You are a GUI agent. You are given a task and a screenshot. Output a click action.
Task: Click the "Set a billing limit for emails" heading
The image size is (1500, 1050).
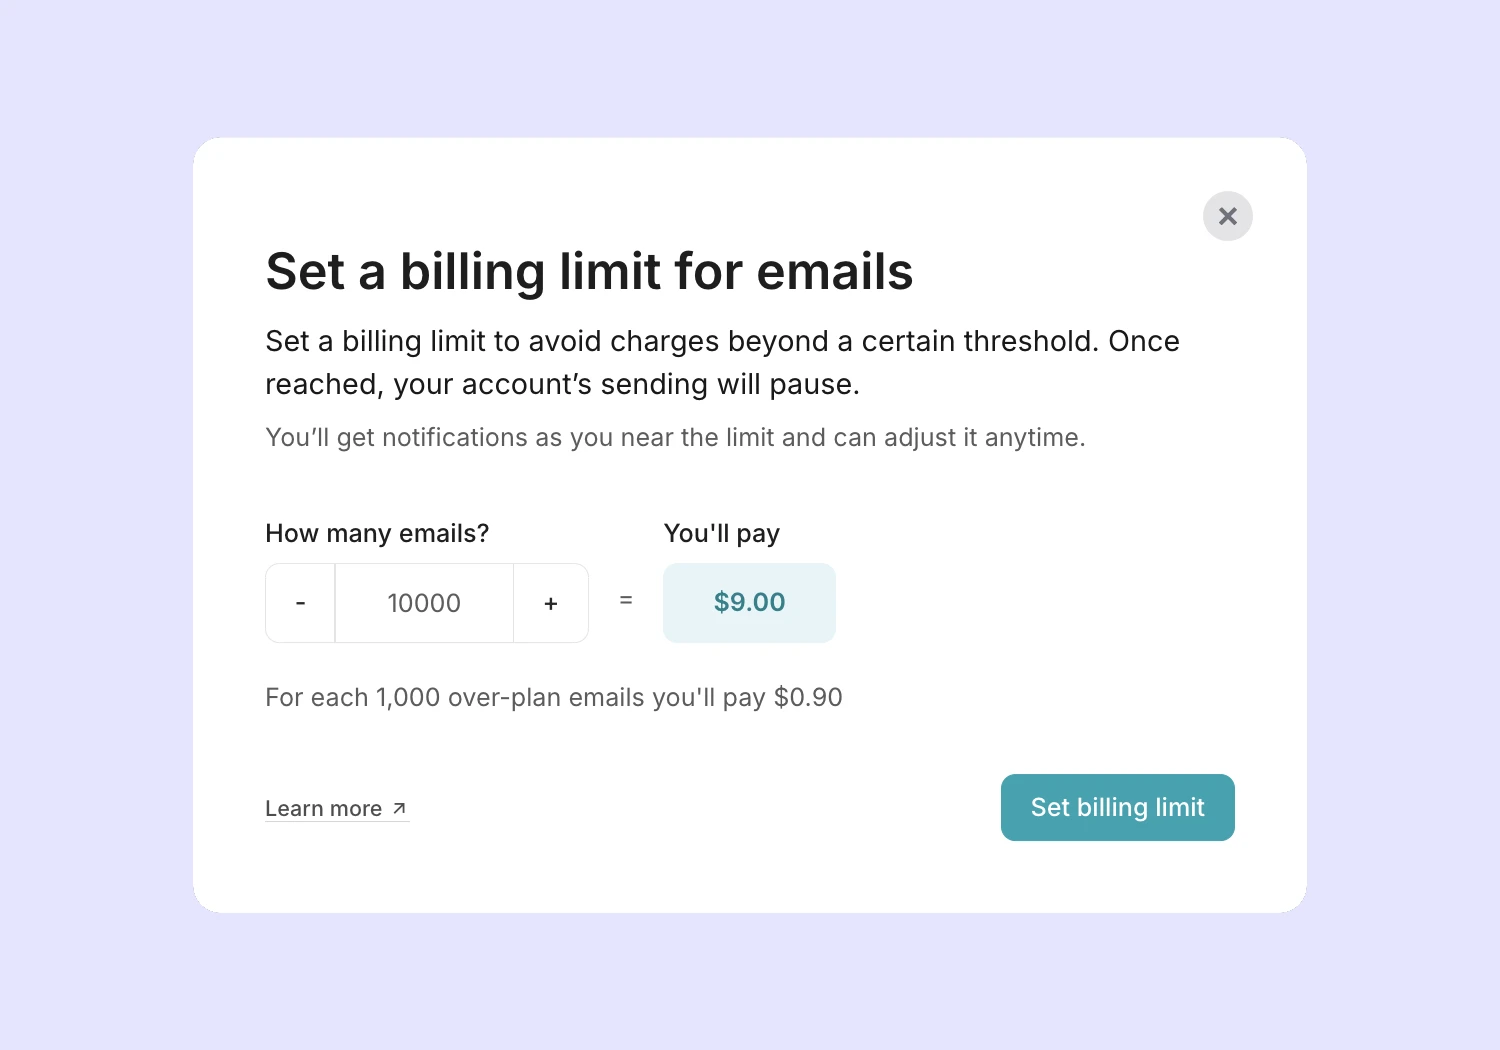[589, 271]
